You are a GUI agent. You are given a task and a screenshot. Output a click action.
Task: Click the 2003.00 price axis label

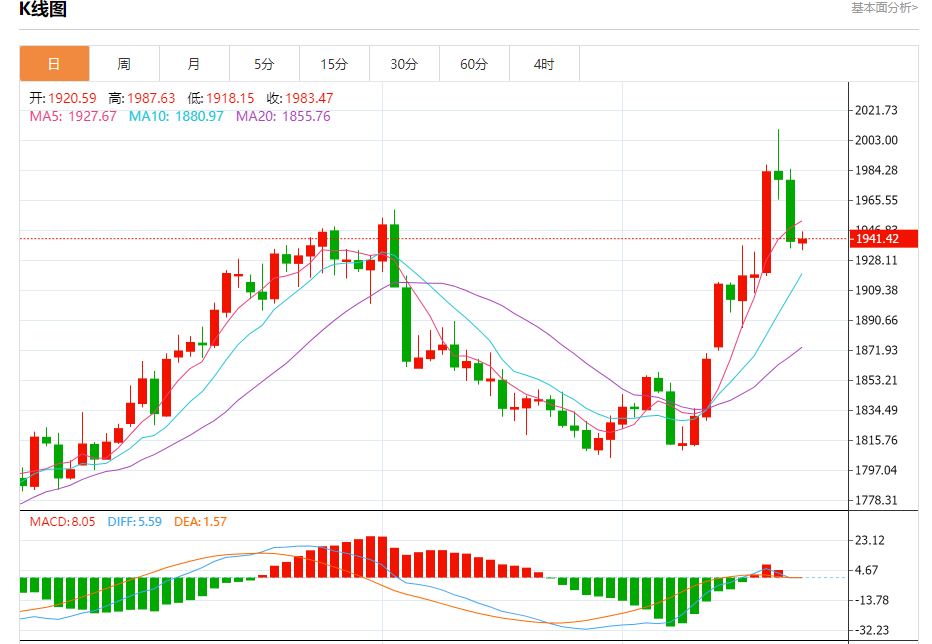[876, 140]
